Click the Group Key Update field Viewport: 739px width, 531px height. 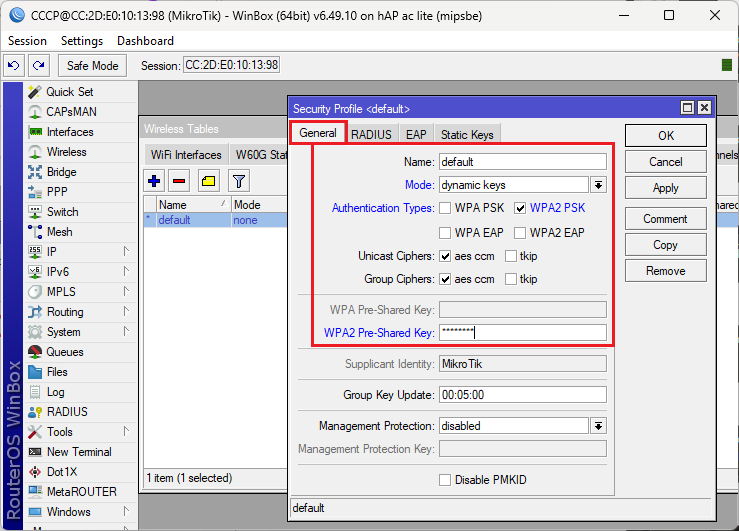523,395
